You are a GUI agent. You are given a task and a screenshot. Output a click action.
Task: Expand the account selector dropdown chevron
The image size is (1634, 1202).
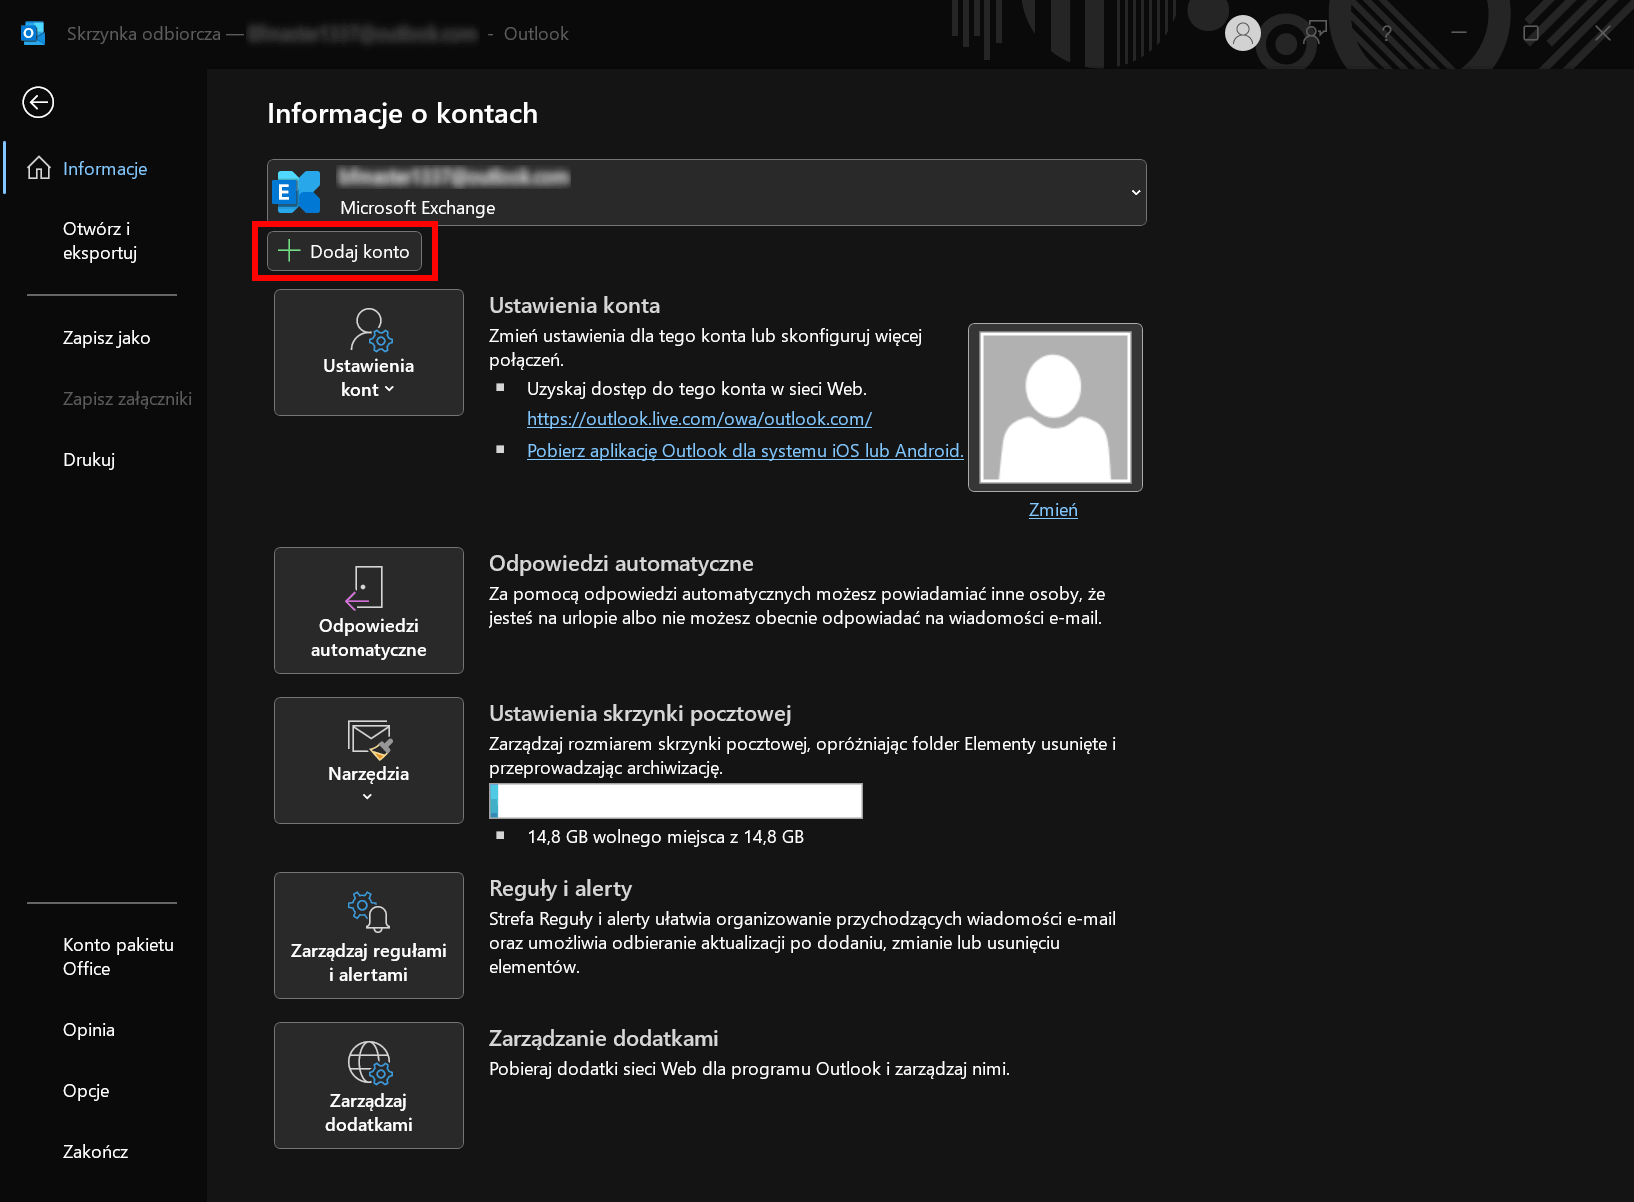pos(1136,192)
